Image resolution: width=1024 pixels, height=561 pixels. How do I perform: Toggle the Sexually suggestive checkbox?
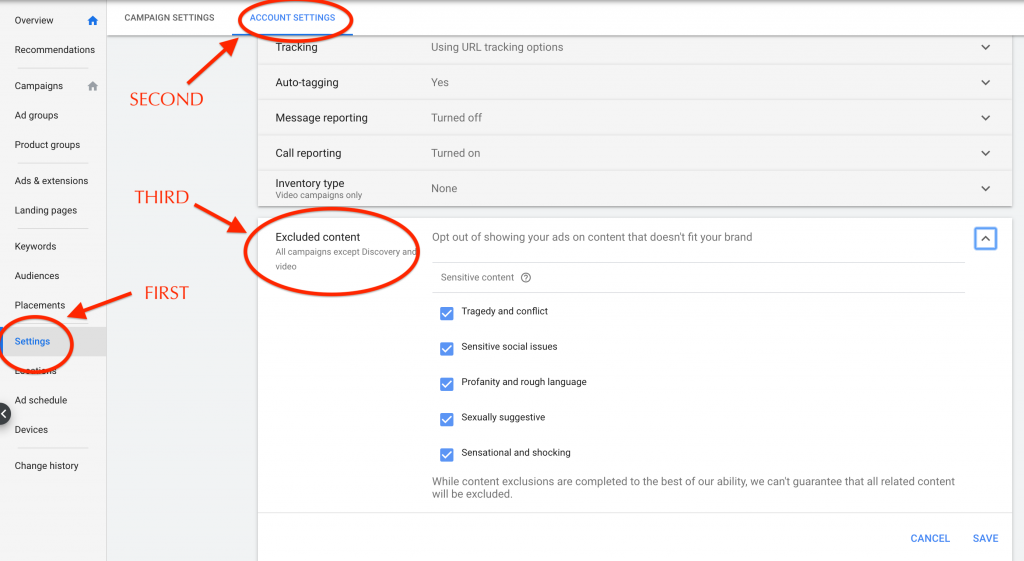[x=447, y=419]
